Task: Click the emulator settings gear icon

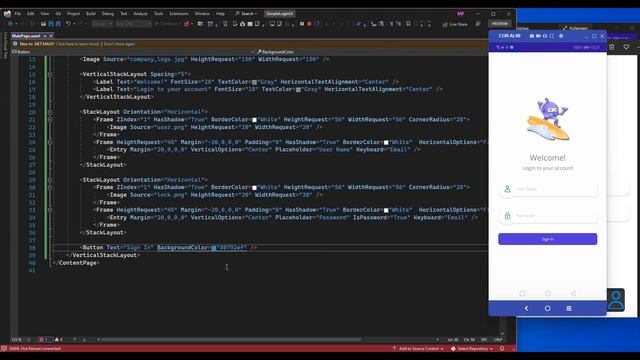Action: (561, 36)
